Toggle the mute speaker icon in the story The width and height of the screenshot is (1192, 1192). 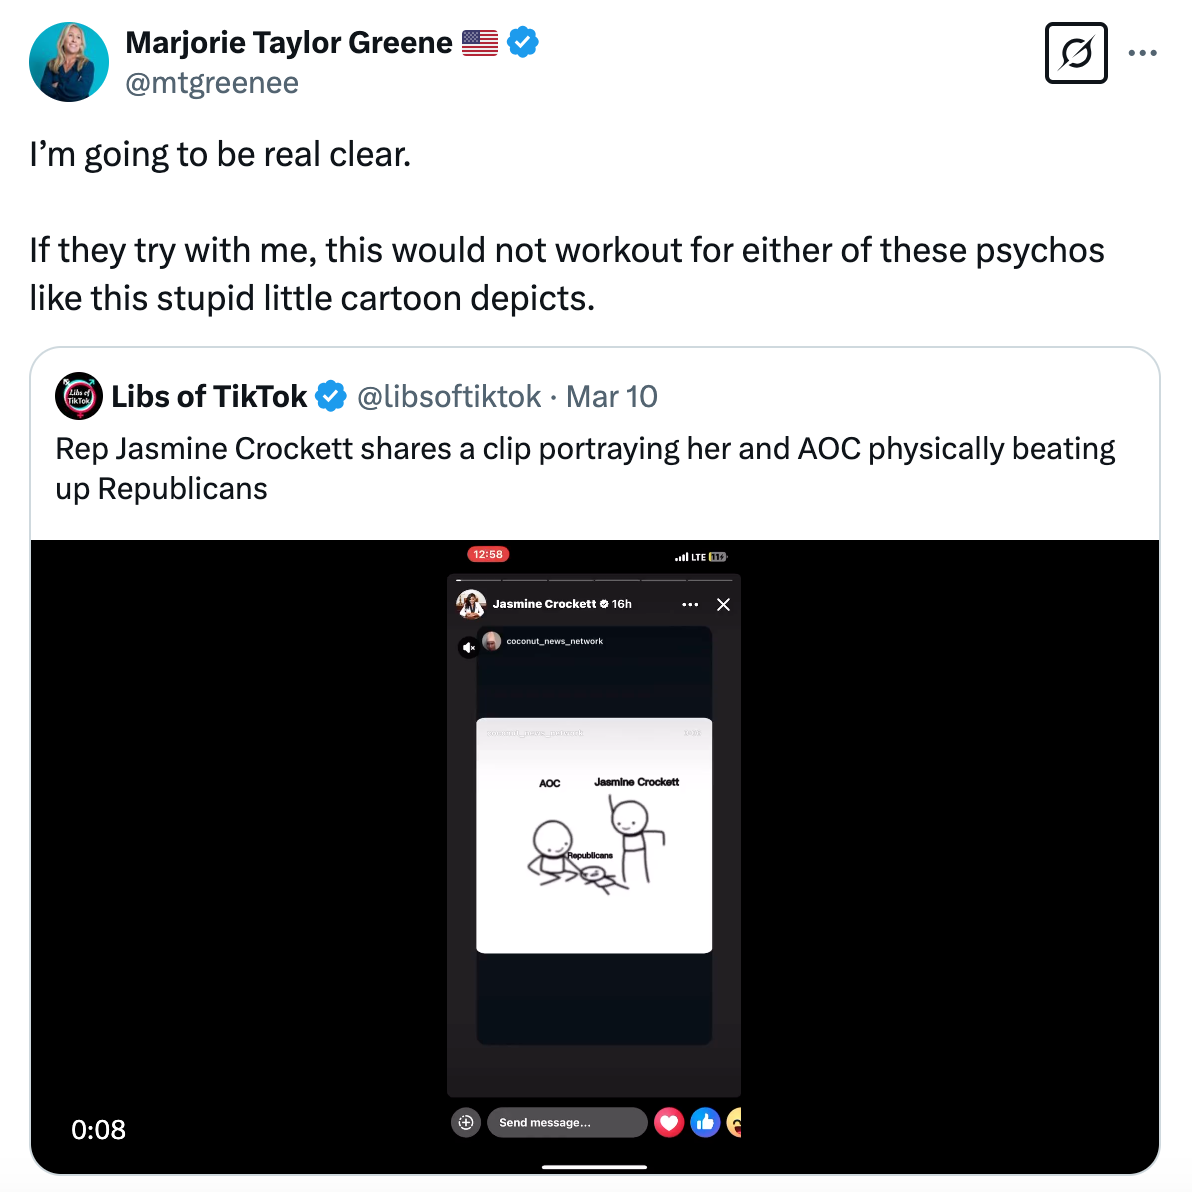pyautogui.click(x=468, y=648)
